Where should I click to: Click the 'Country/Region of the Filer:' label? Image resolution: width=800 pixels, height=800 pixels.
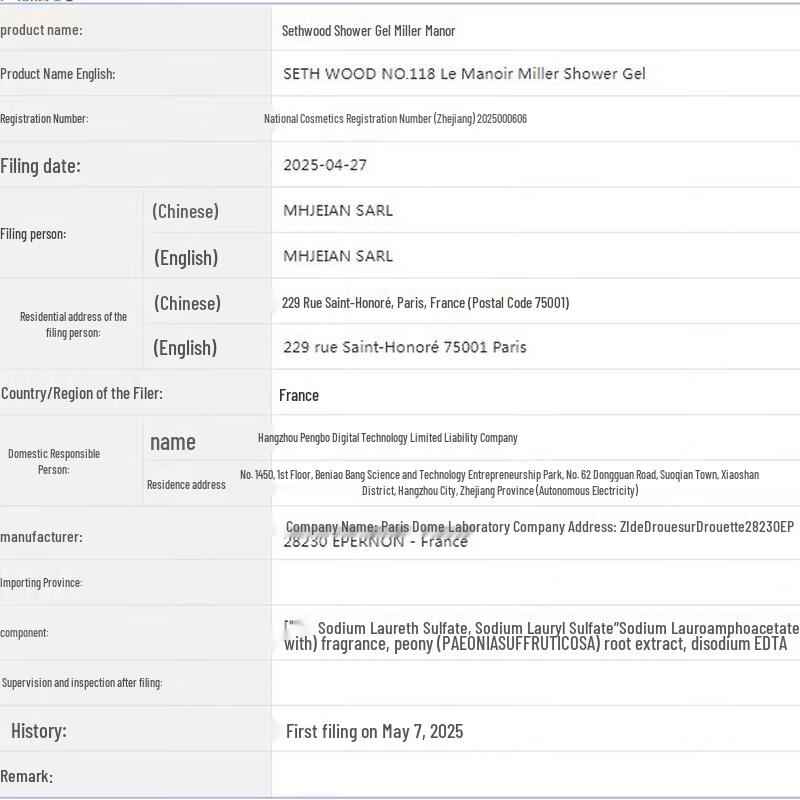click(x=82, y=393)
